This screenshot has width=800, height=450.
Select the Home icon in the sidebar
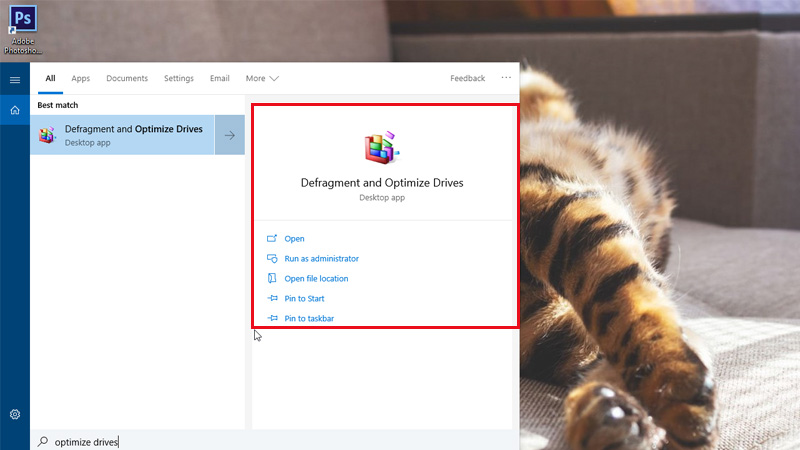15,110
